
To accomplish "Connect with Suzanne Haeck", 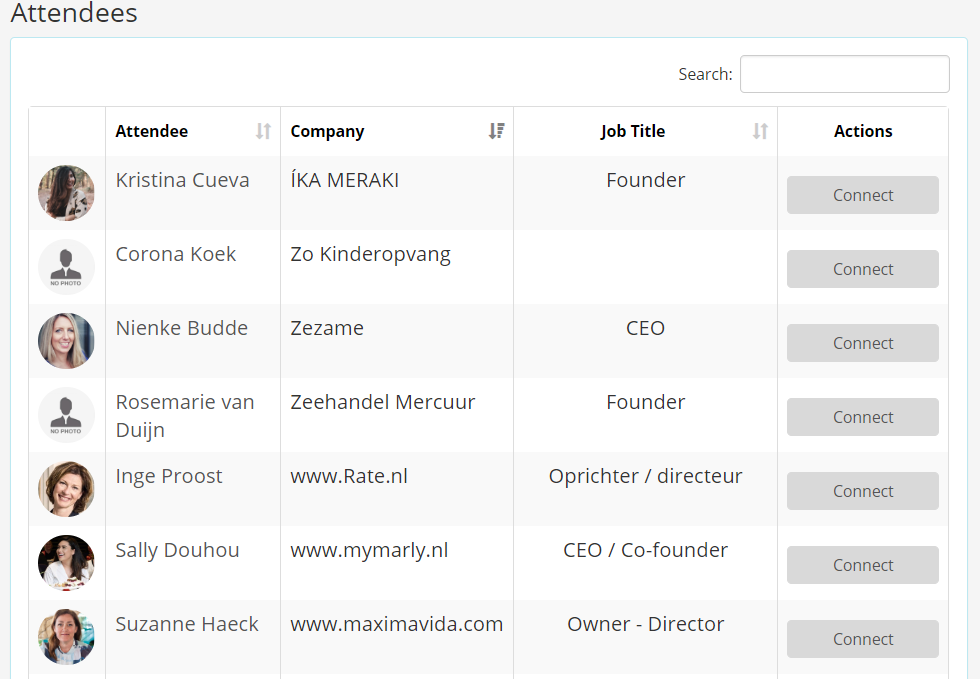I will [862, 639].
